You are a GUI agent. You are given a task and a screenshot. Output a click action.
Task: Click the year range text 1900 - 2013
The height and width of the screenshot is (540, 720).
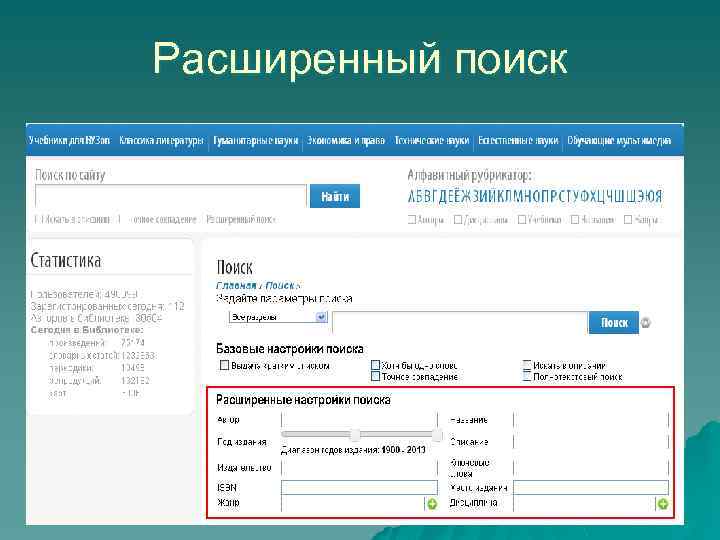403,450
